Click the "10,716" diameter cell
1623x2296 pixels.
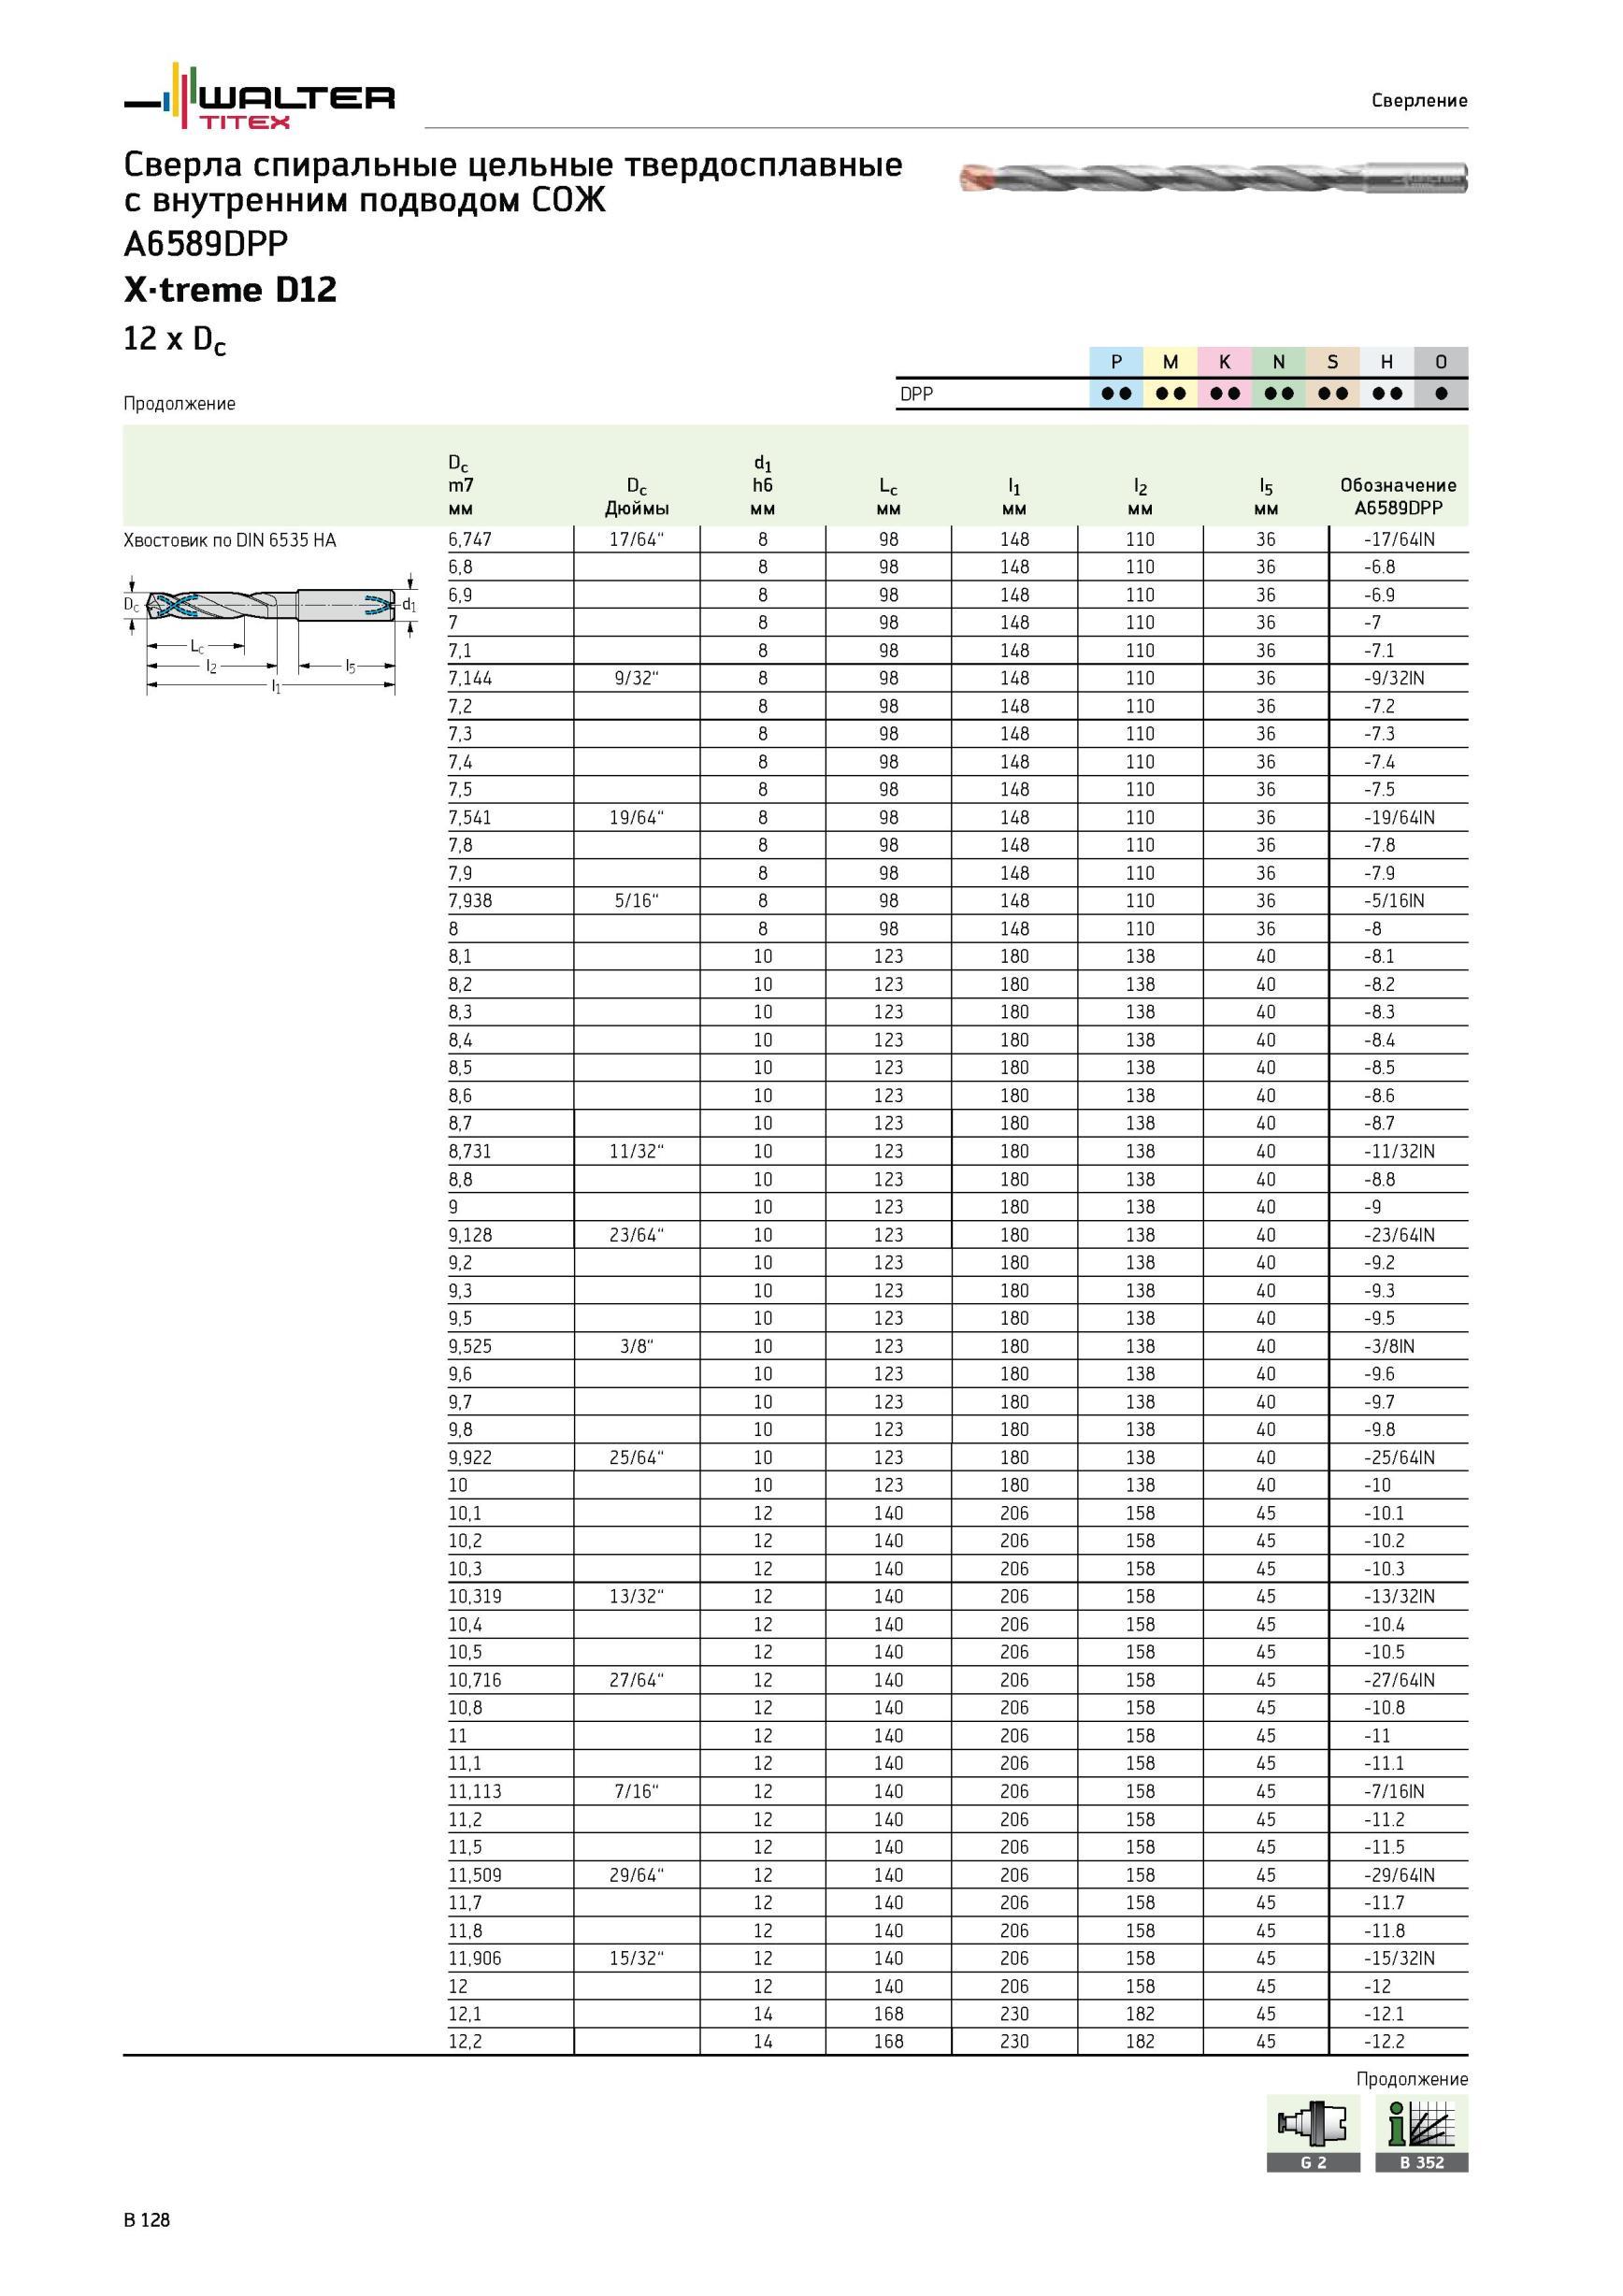click(x=475, y=1681)
